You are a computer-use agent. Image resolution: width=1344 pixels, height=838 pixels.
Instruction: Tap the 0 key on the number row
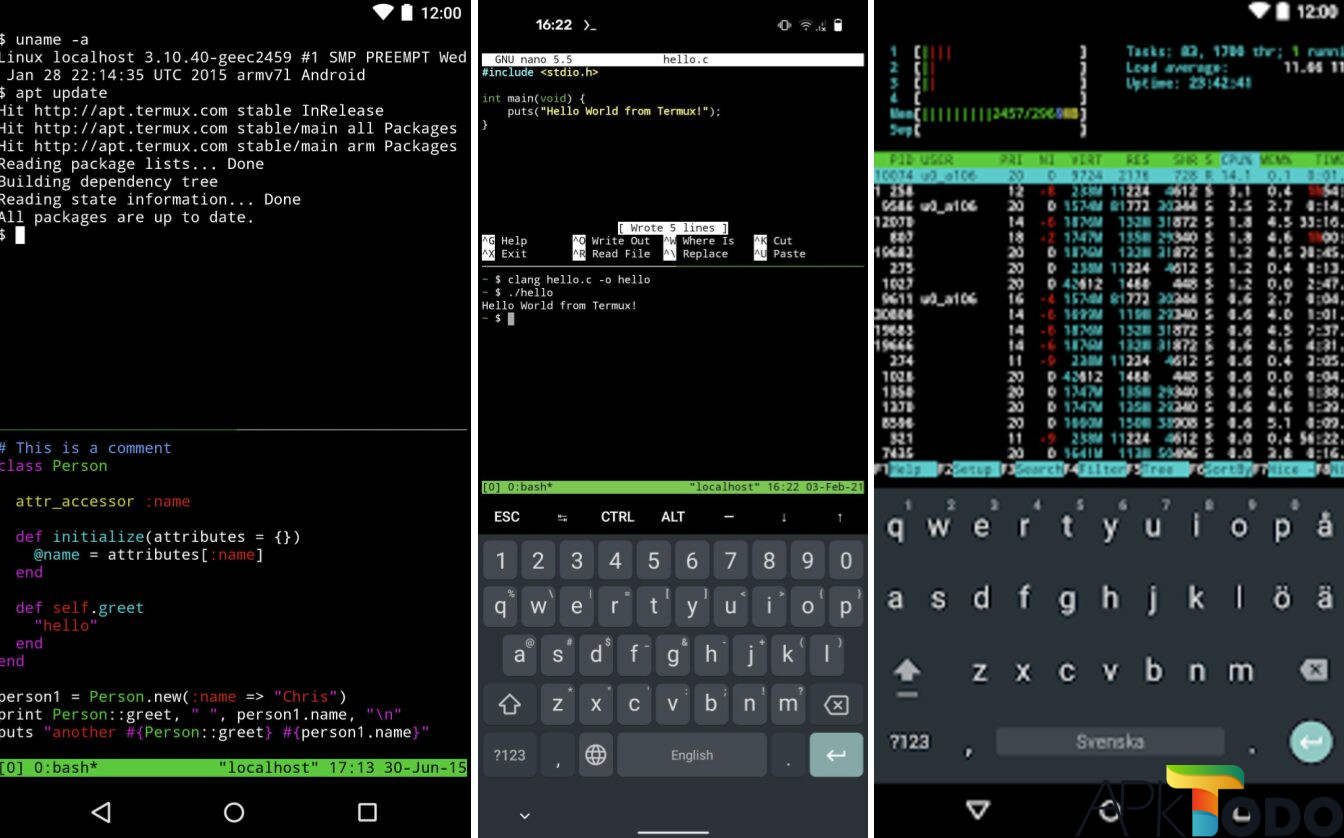846,560
